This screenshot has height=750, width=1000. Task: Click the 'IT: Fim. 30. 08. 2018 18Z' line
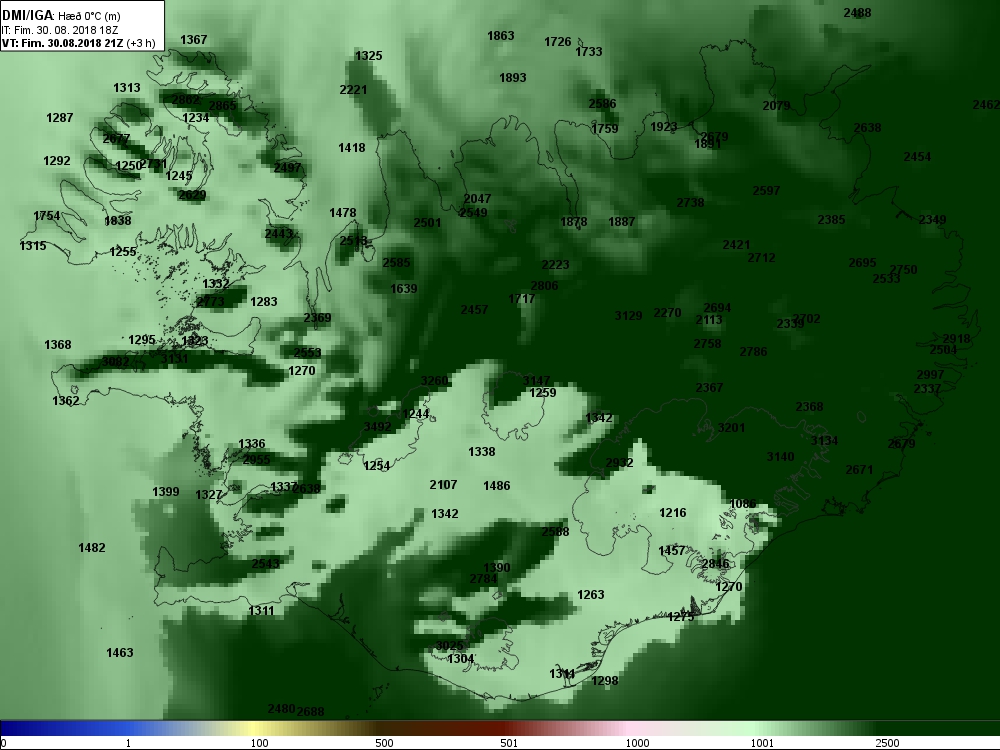coord(60,30)
